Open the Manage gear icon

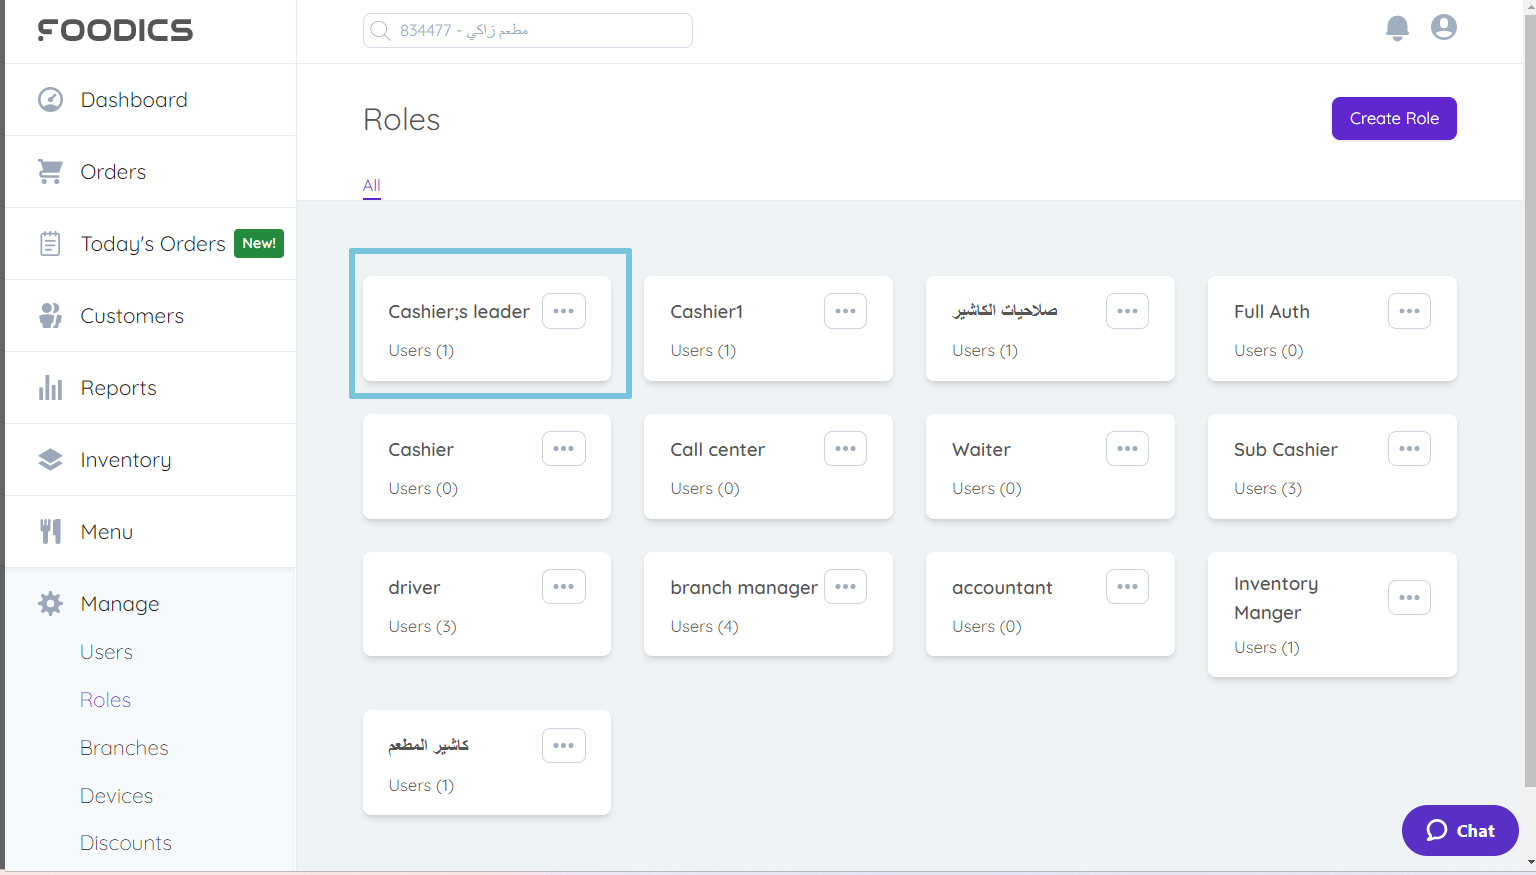pyautogui.click(x=50, y=603)
